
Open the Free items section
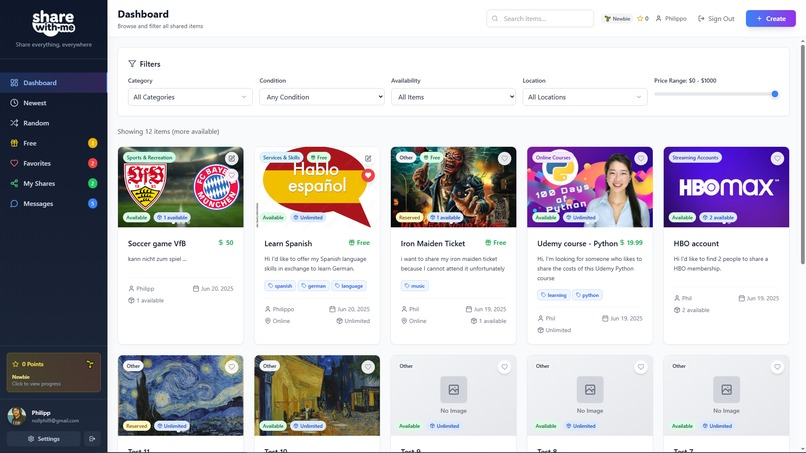pyautogui.click(x=53, y=143)
